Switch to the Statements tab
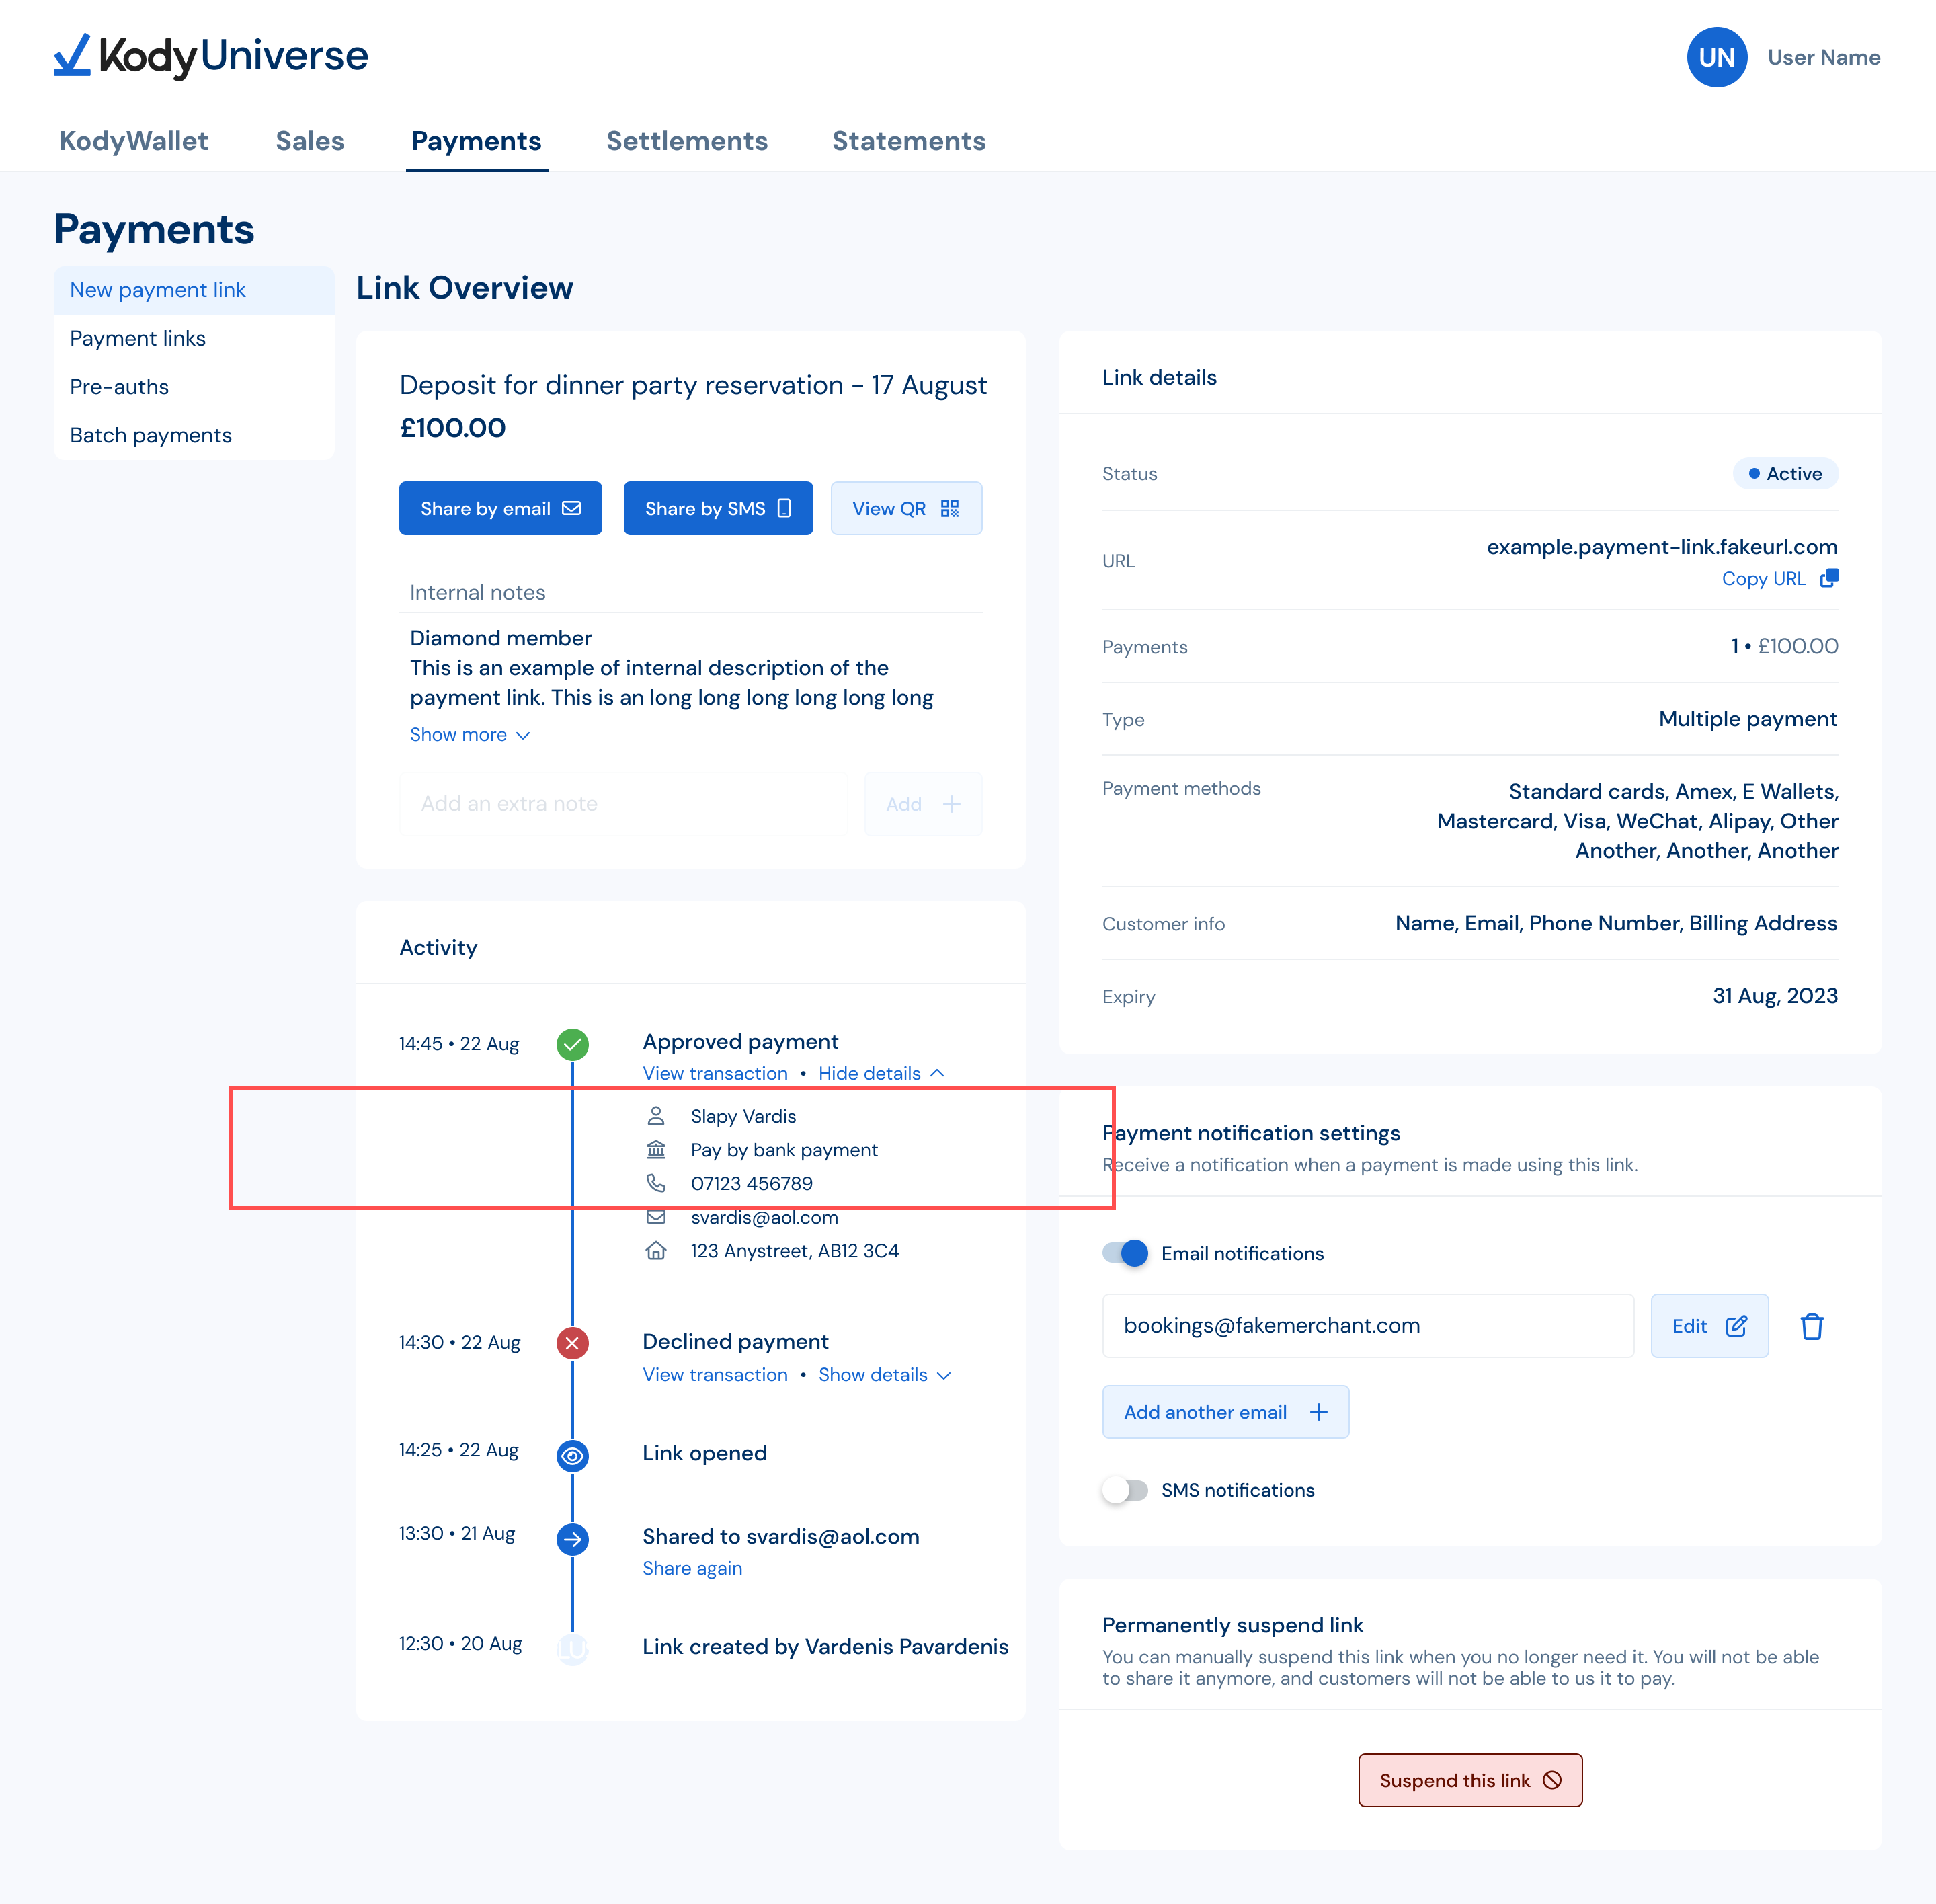Screen dimensions: 1936x1904 pyautogui.click(x=909, y=141)
